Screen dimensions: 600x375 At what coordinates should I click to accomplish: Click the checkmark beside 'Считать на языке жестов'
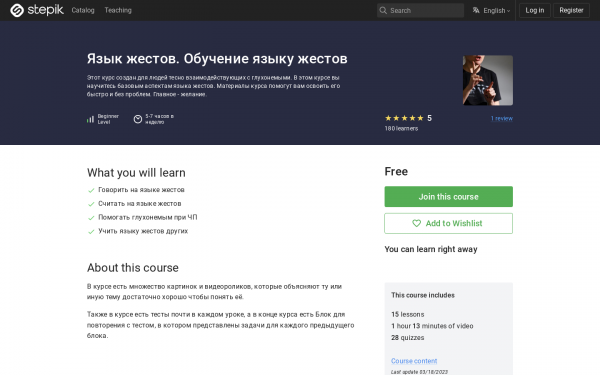coord(91,204)
